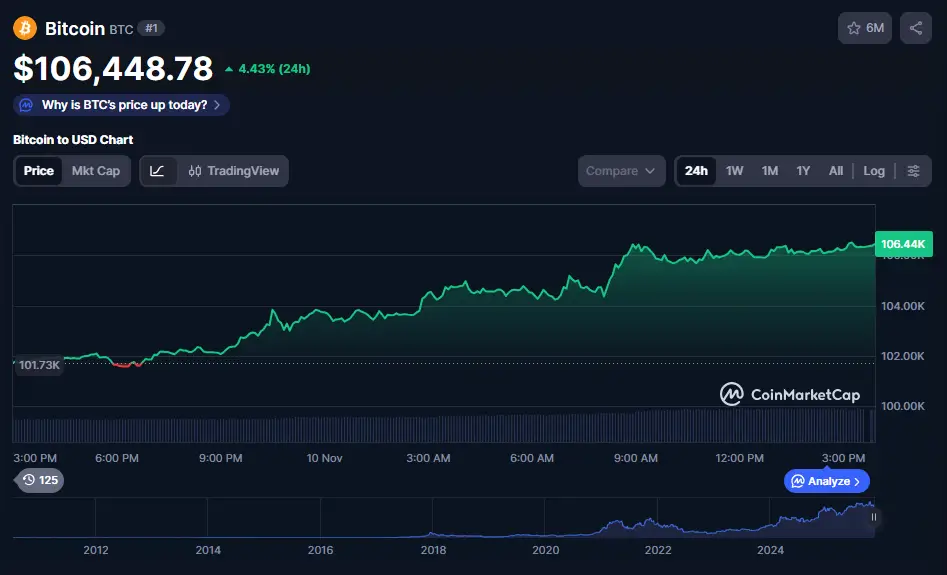Click the 102.00K axis label

point(902,356)
